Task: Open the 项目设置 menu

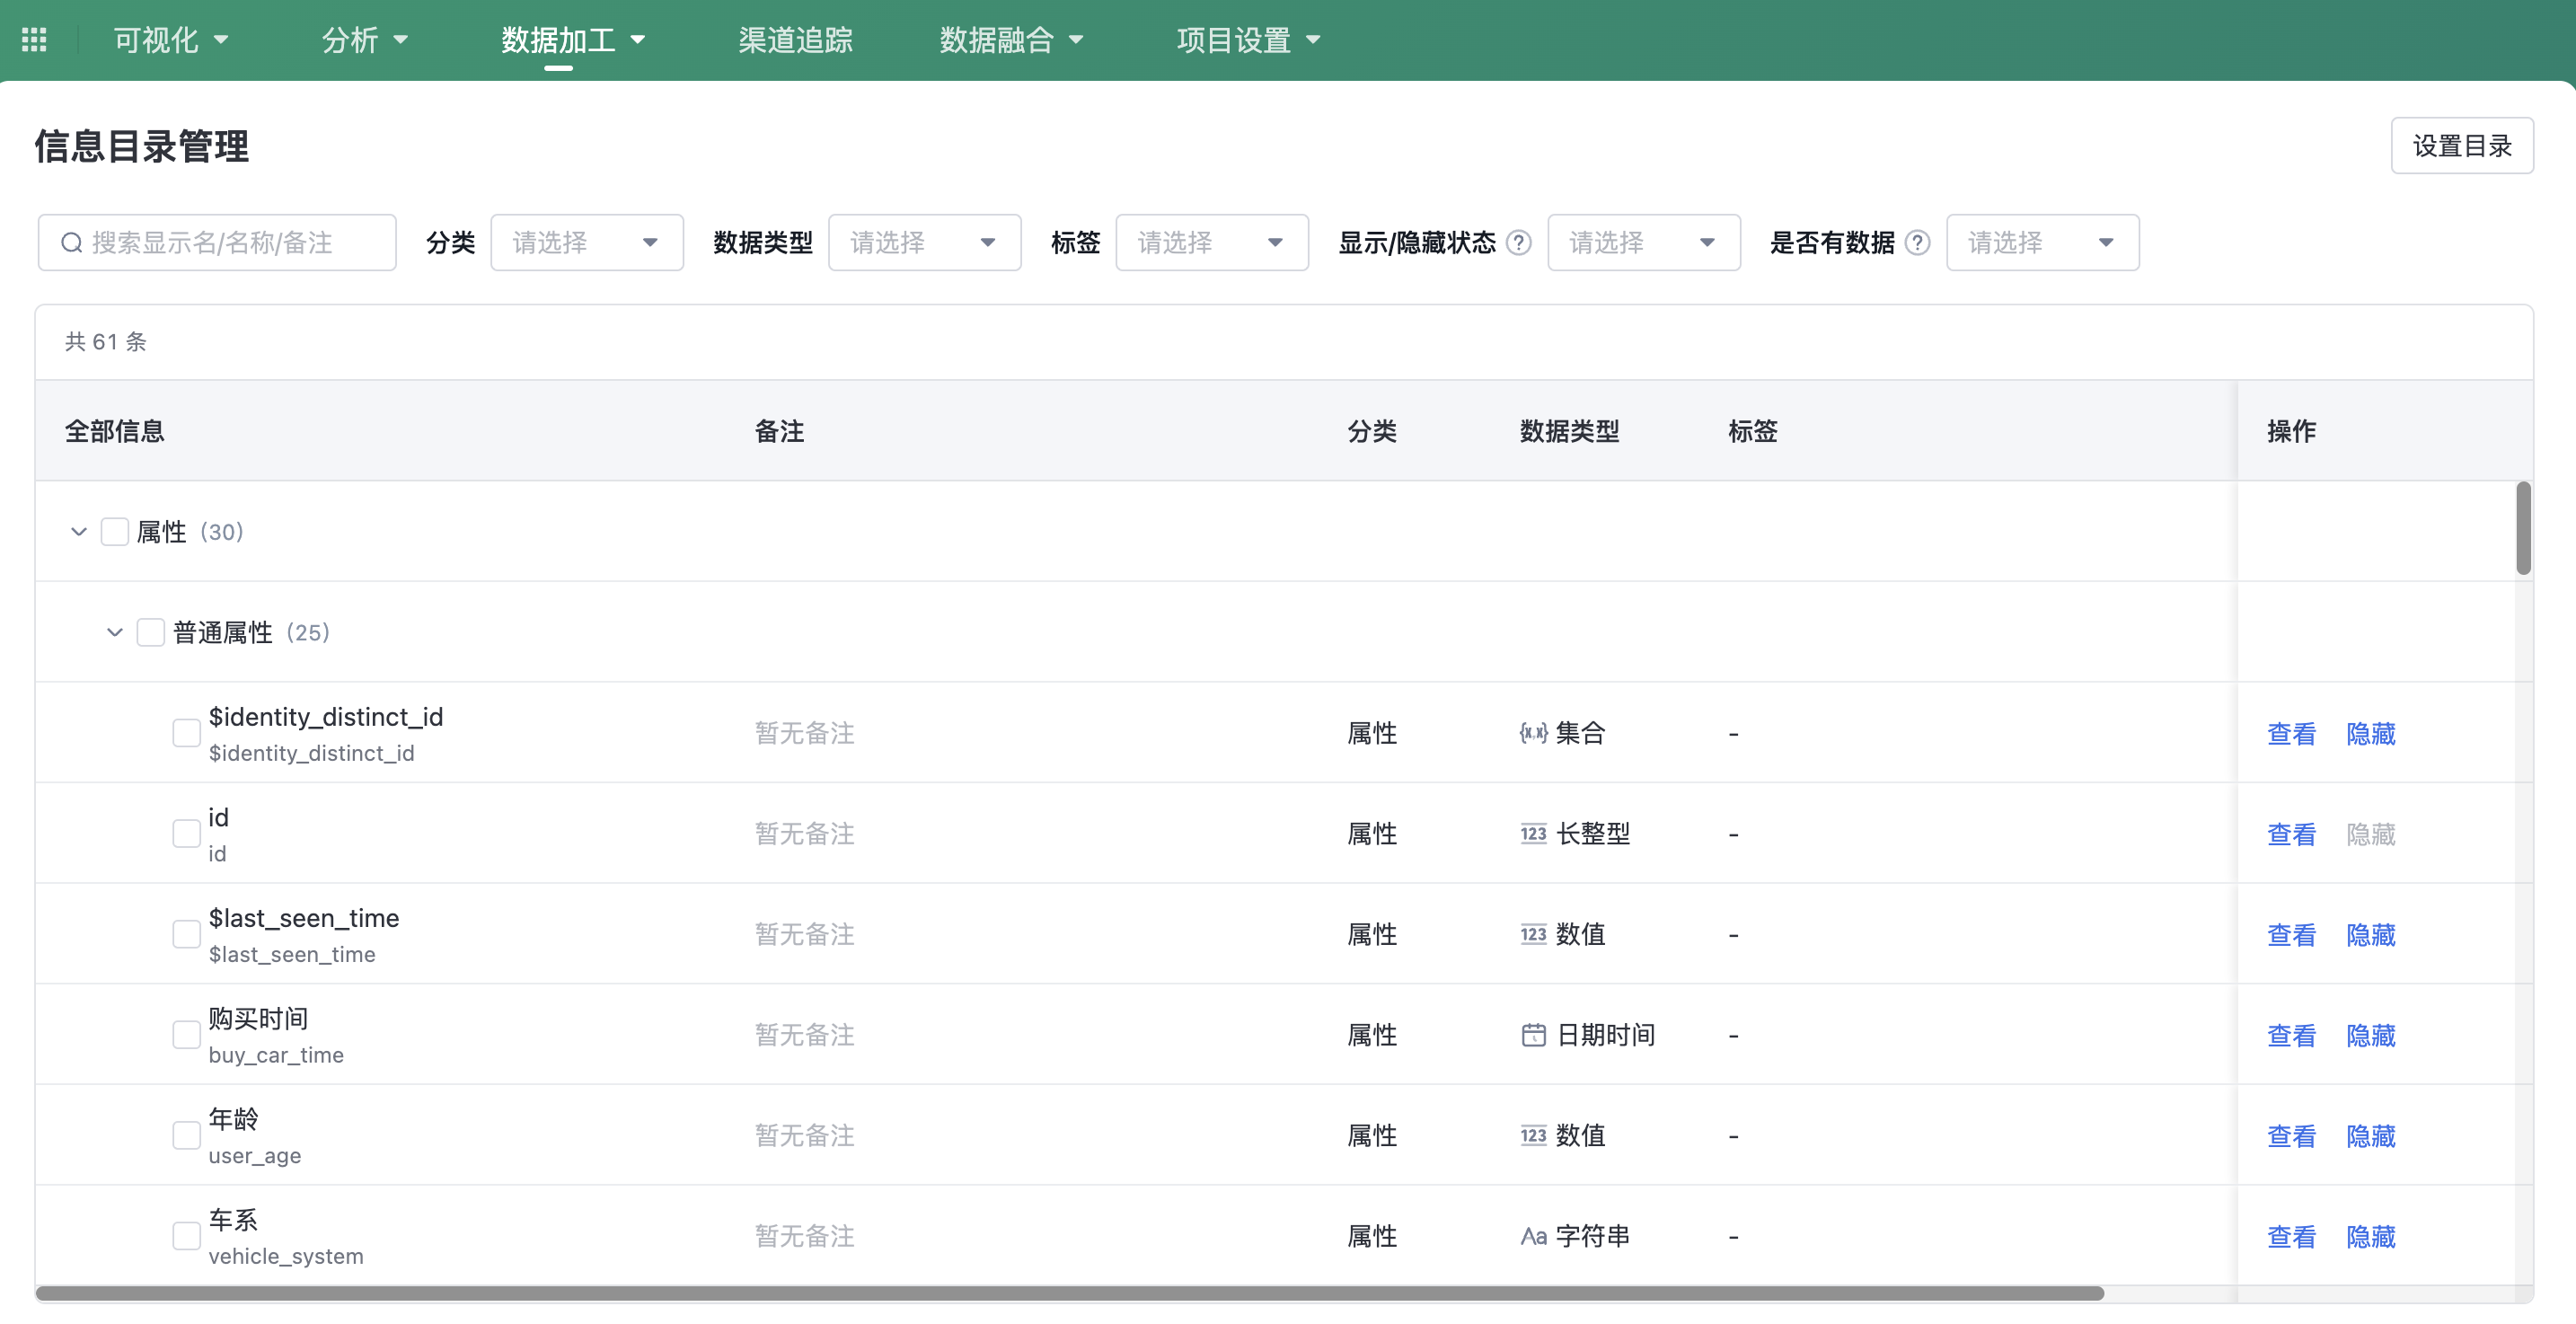Action: point(1248,40)
